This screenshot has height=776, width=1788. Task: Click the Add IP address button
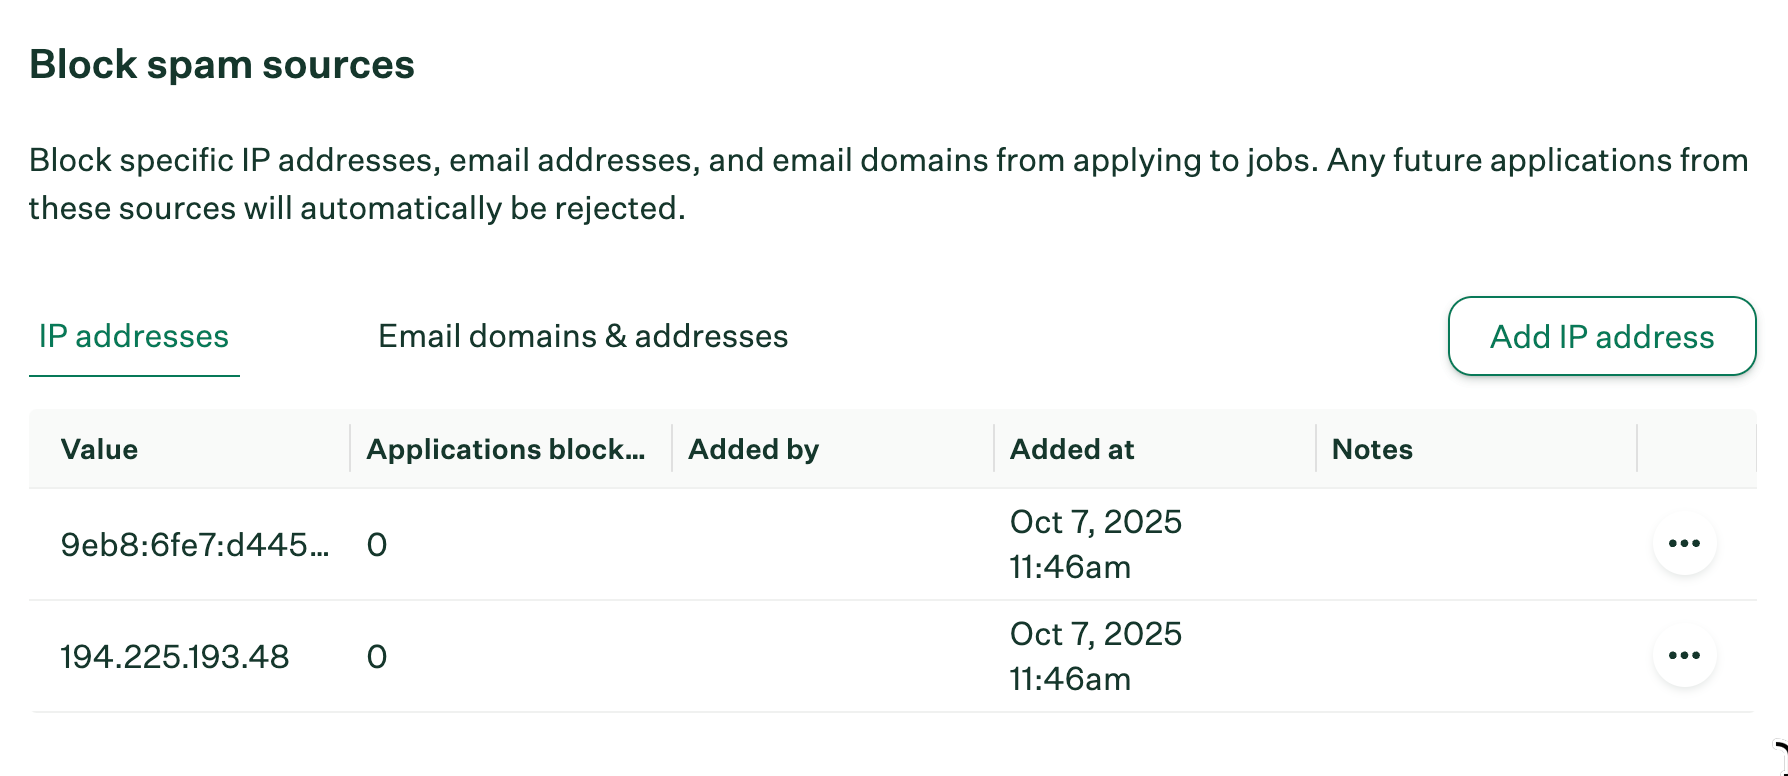pyautogui.click(x=1601, y=336)
